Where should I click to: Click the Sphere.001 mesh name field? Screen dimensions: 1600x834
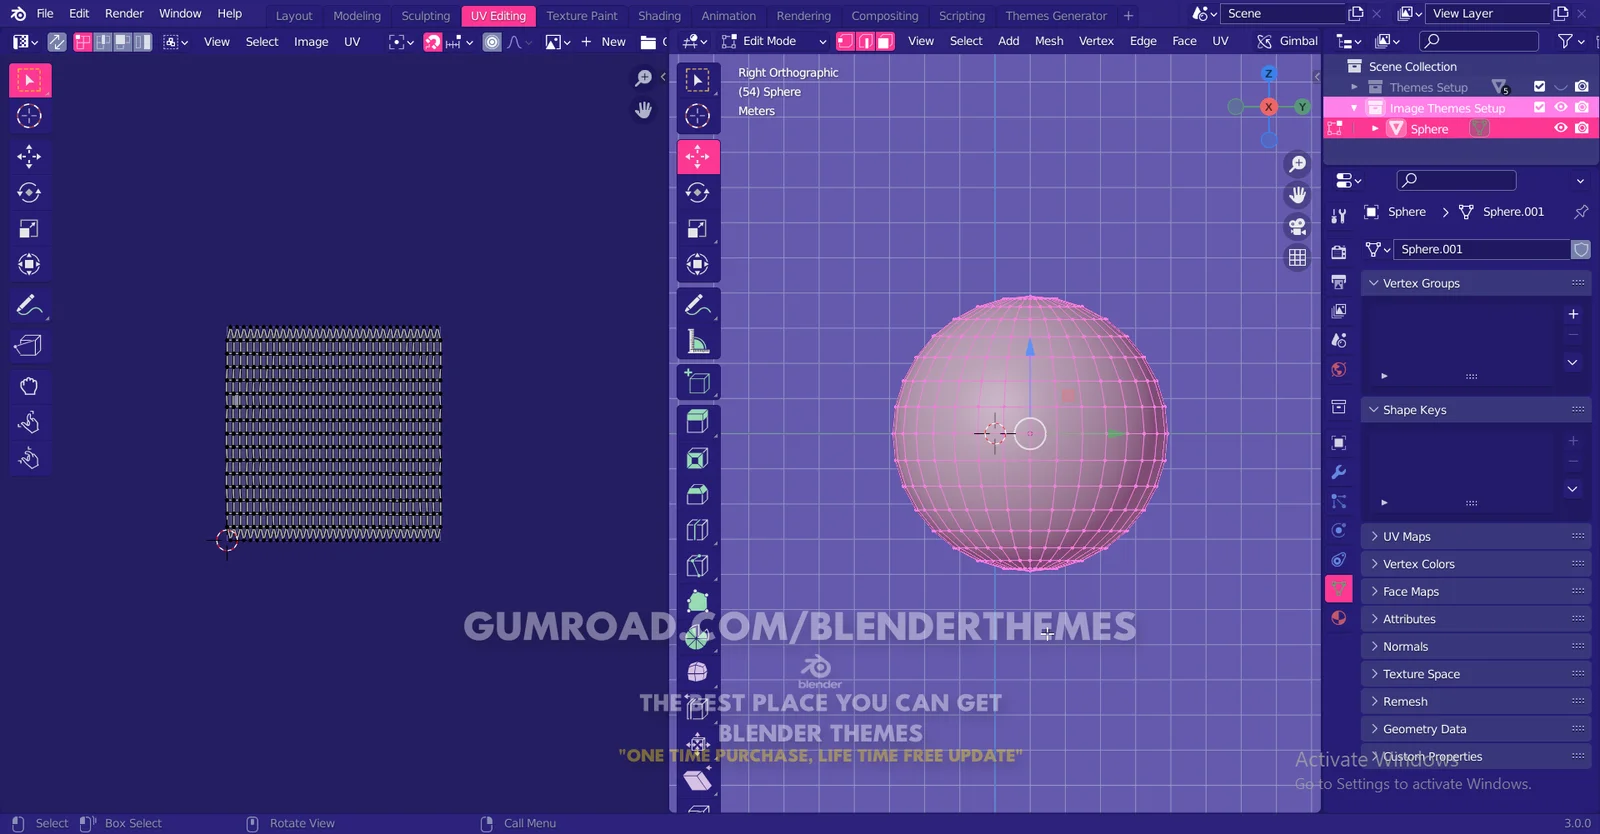coord(1481,249)
